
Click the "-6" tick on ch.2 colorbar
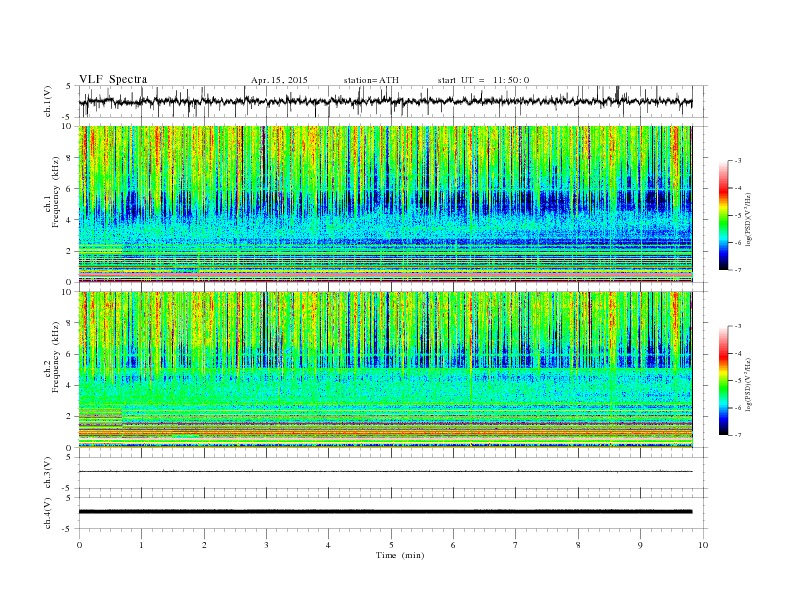[738, 408]
